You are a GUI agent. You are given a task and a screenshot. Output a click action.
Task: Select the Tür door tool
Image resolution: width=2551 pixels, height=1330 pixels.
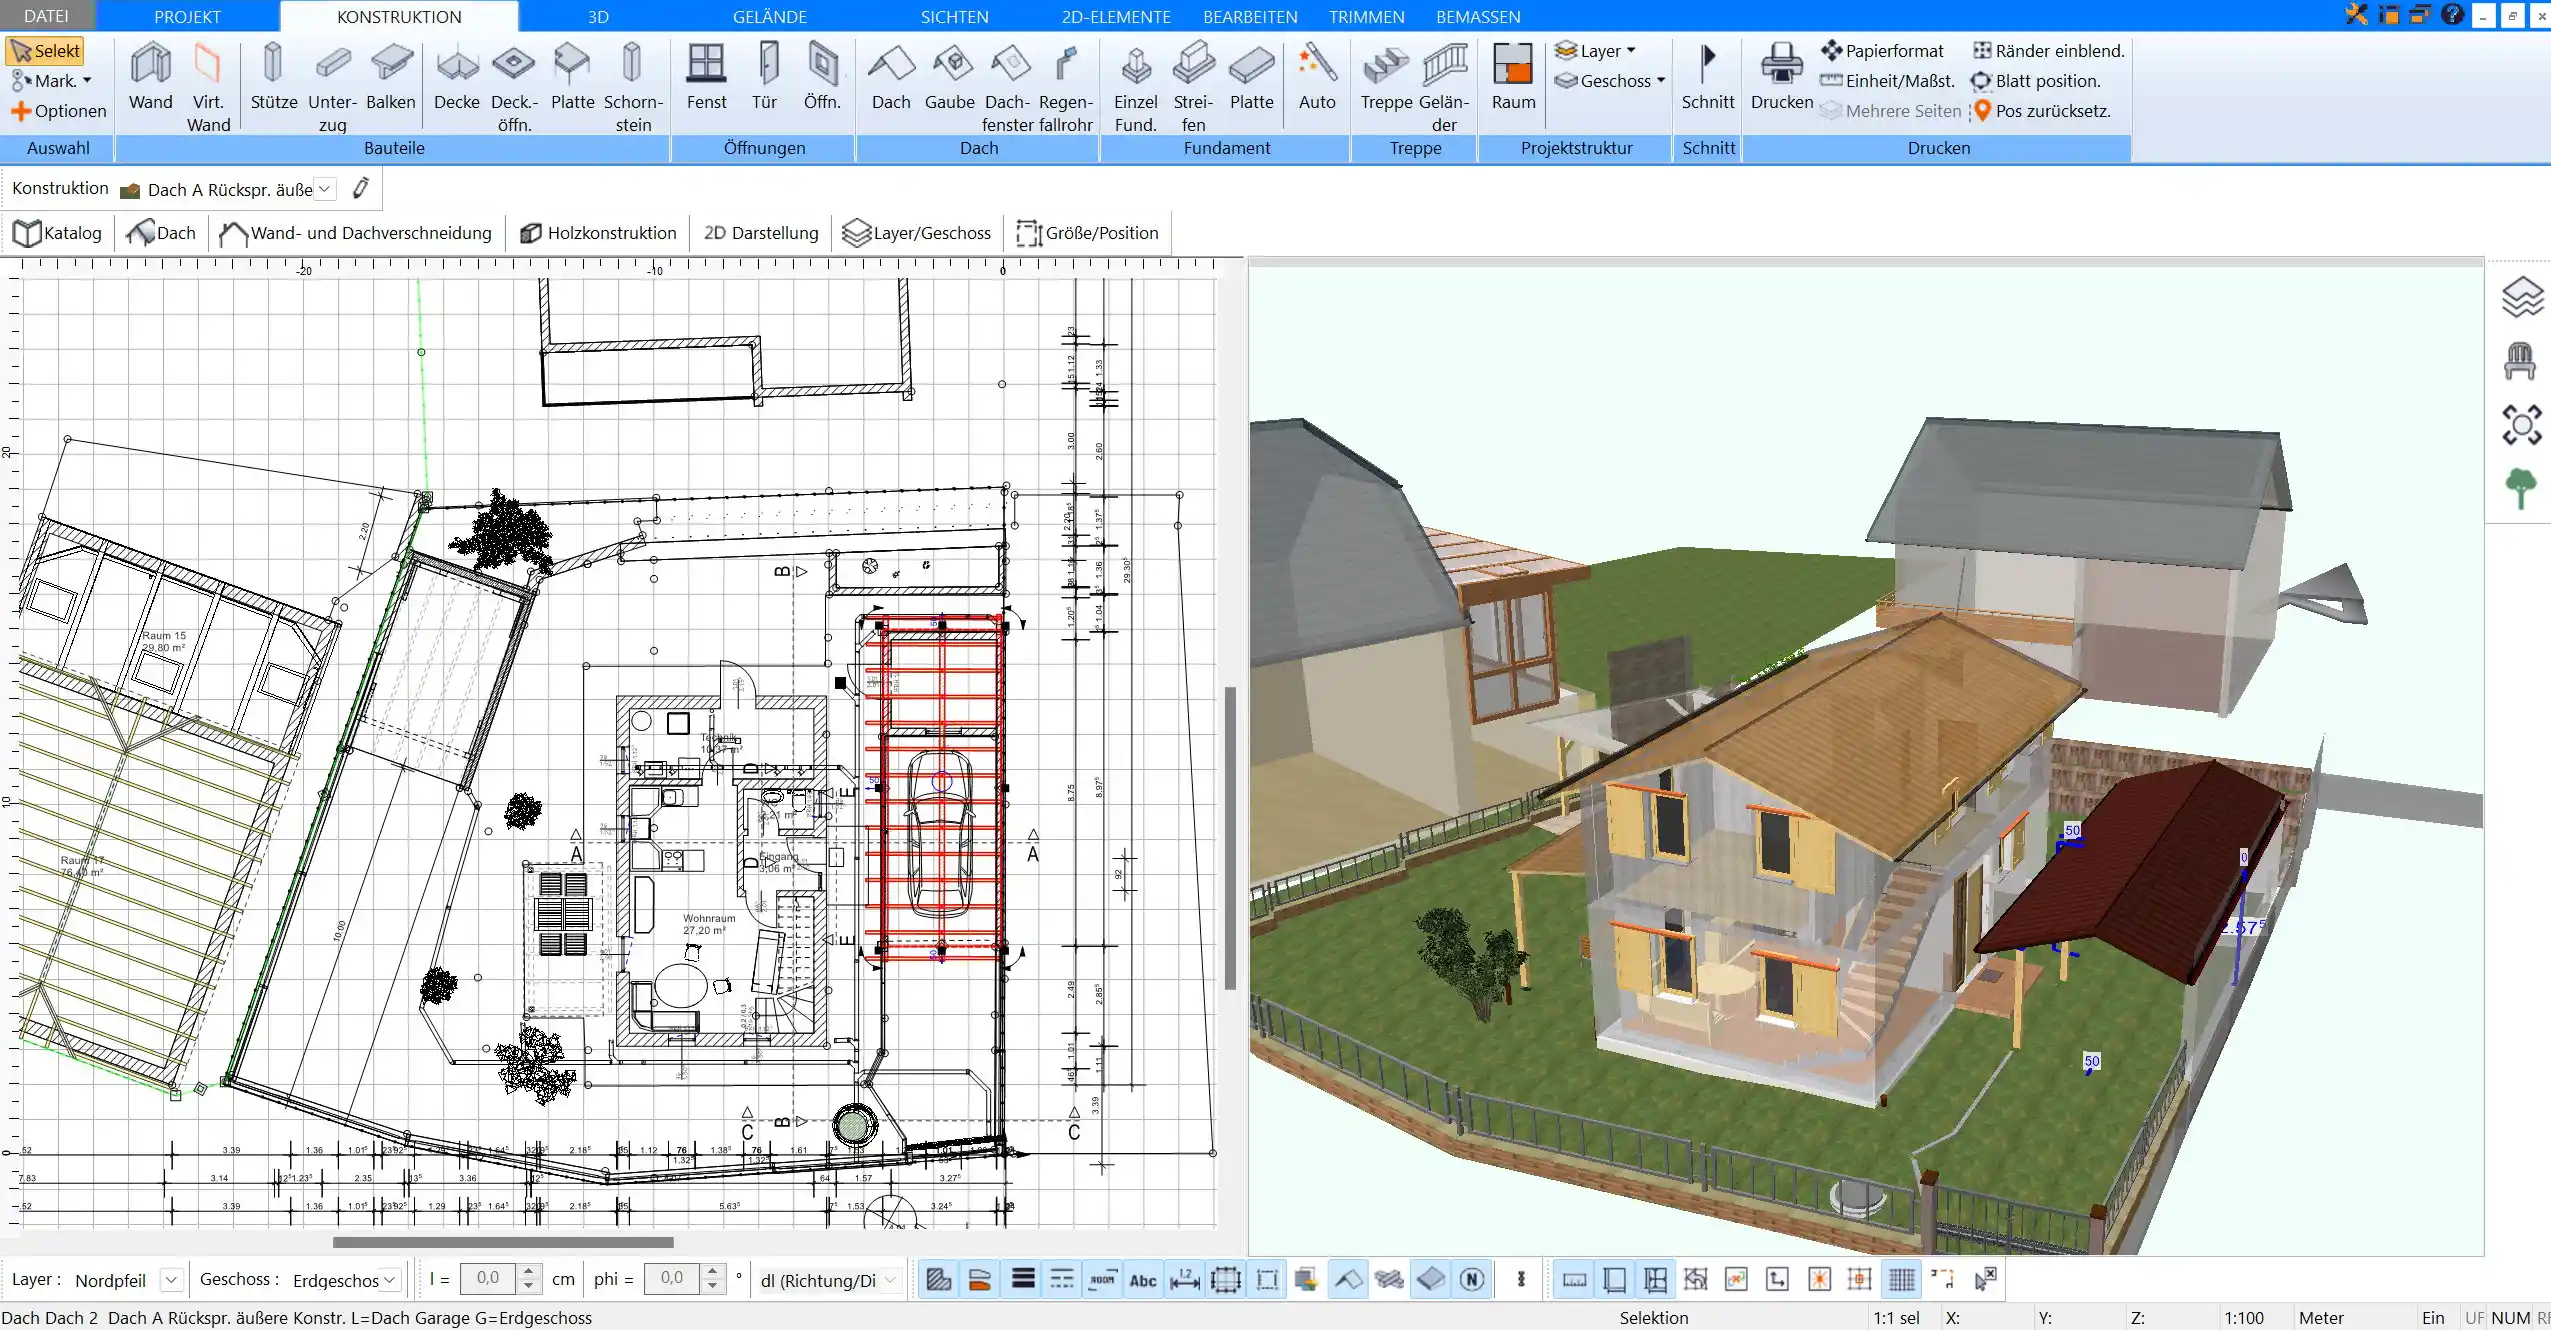[765, 77]
